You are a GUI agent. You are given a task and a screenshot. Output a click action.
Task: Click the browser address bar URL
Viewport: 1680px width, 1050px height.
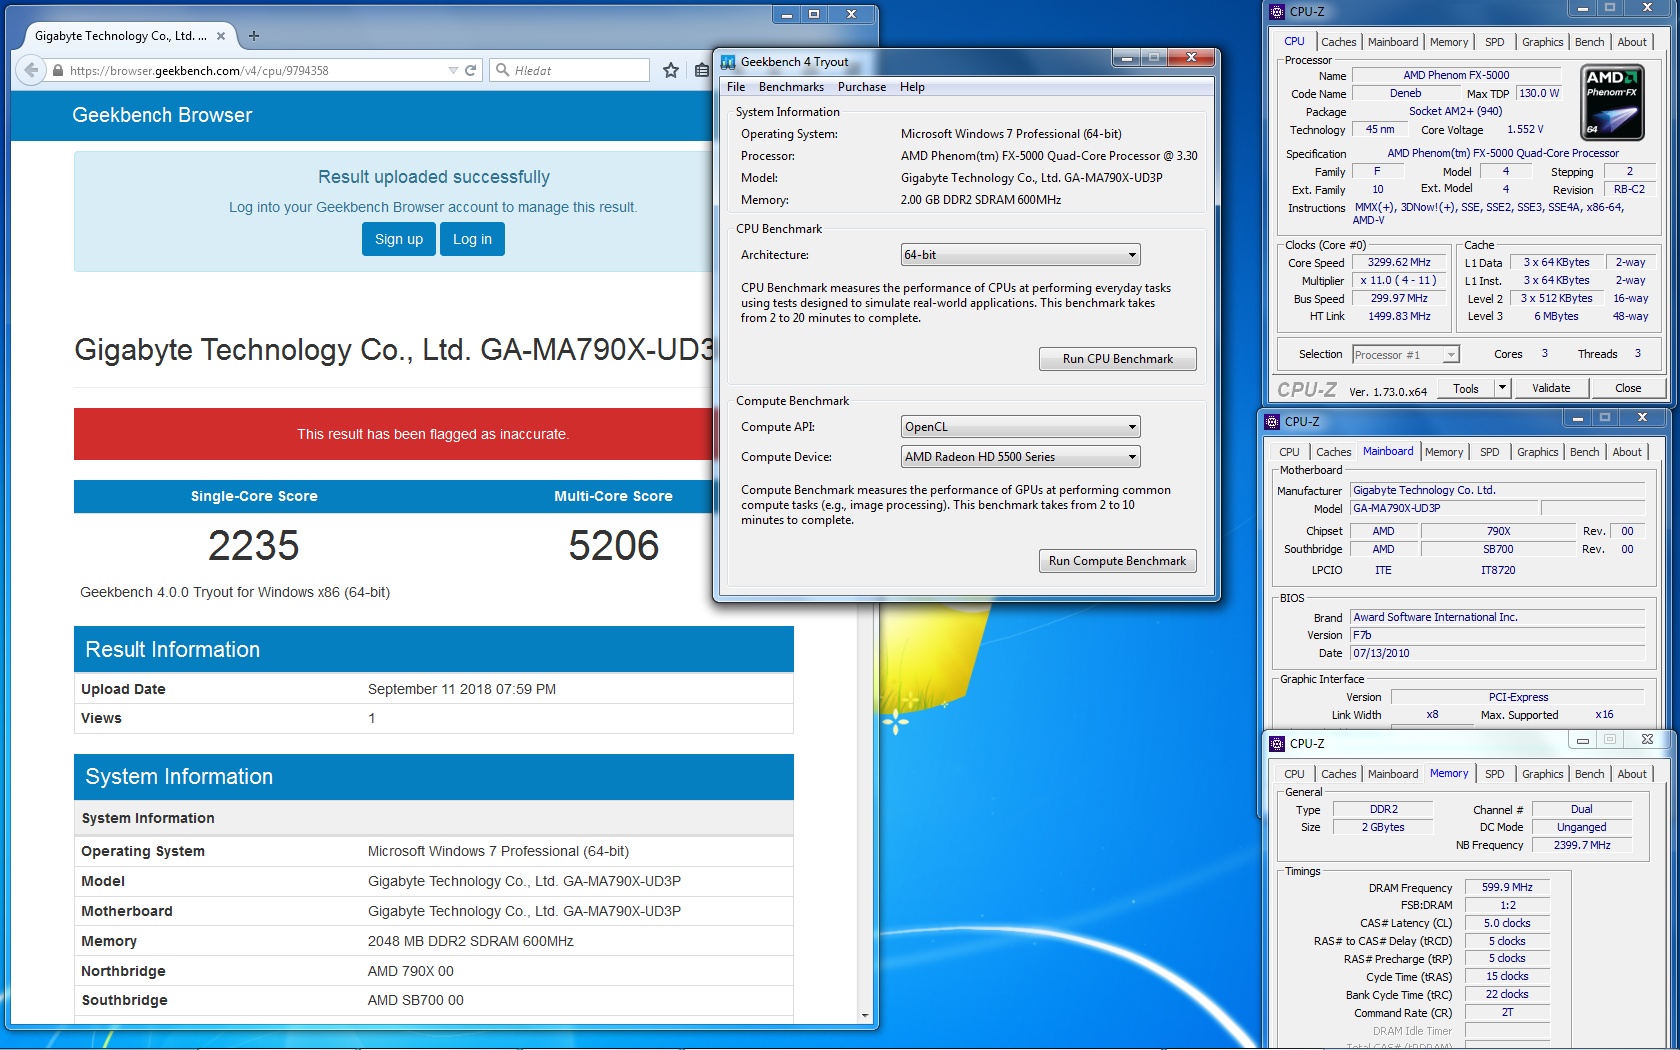pyautogui.click(x=199, y=70)
